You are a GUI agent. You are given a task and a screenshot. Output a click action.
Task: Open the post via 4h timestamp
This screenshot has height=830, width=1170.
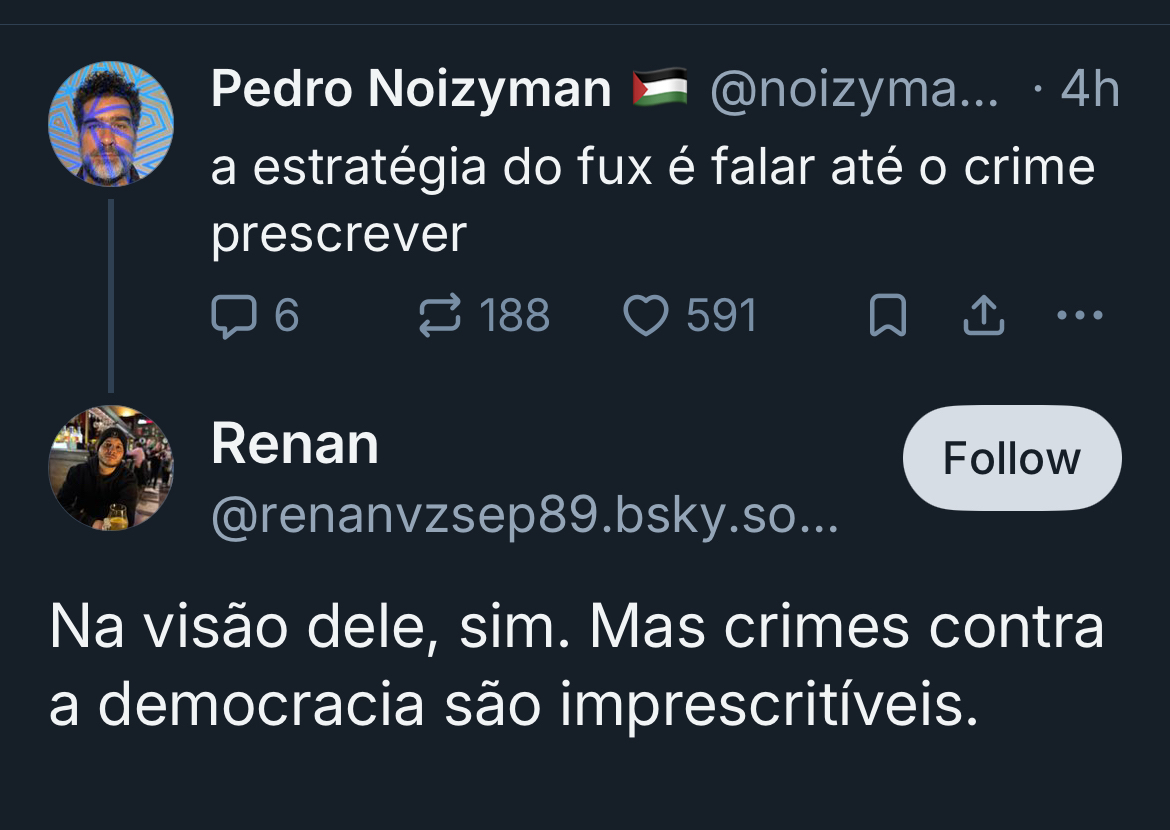click(x=1089, y=90)
